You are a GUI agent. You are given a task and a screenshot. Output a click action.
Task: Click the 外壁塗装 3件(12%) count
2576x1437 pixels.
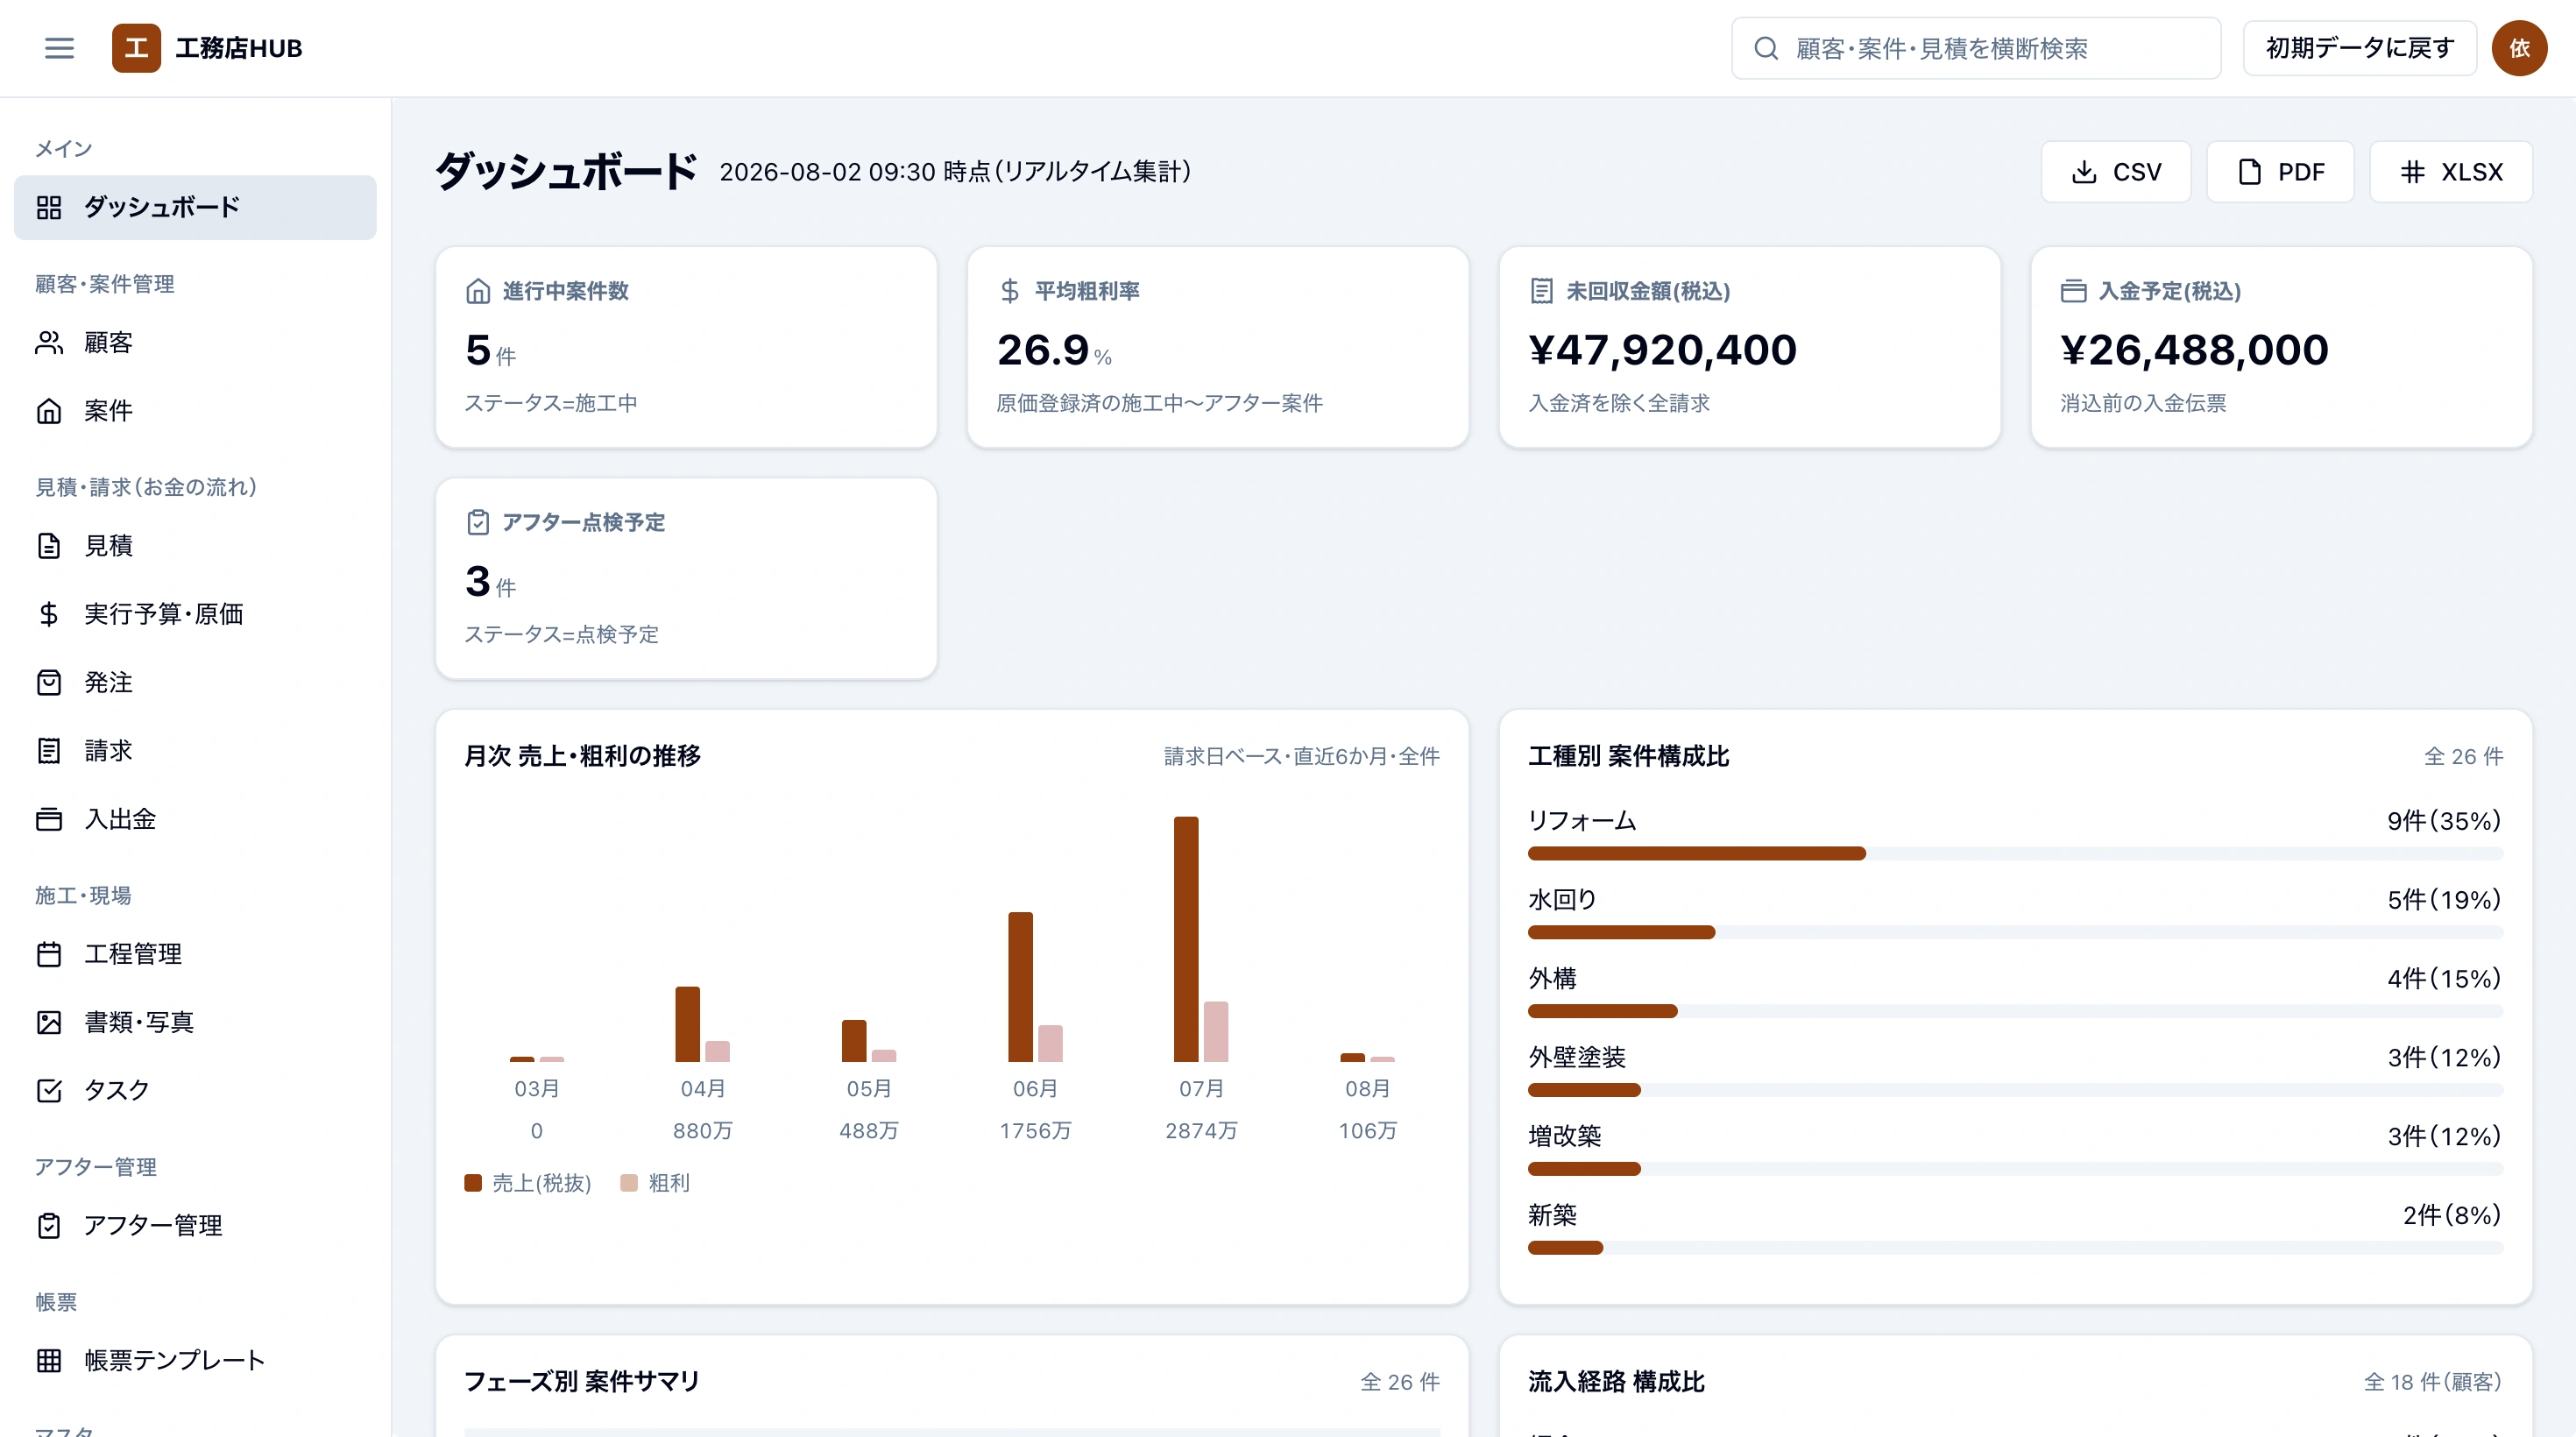pyautogui.click(x=2445, y=1057)
